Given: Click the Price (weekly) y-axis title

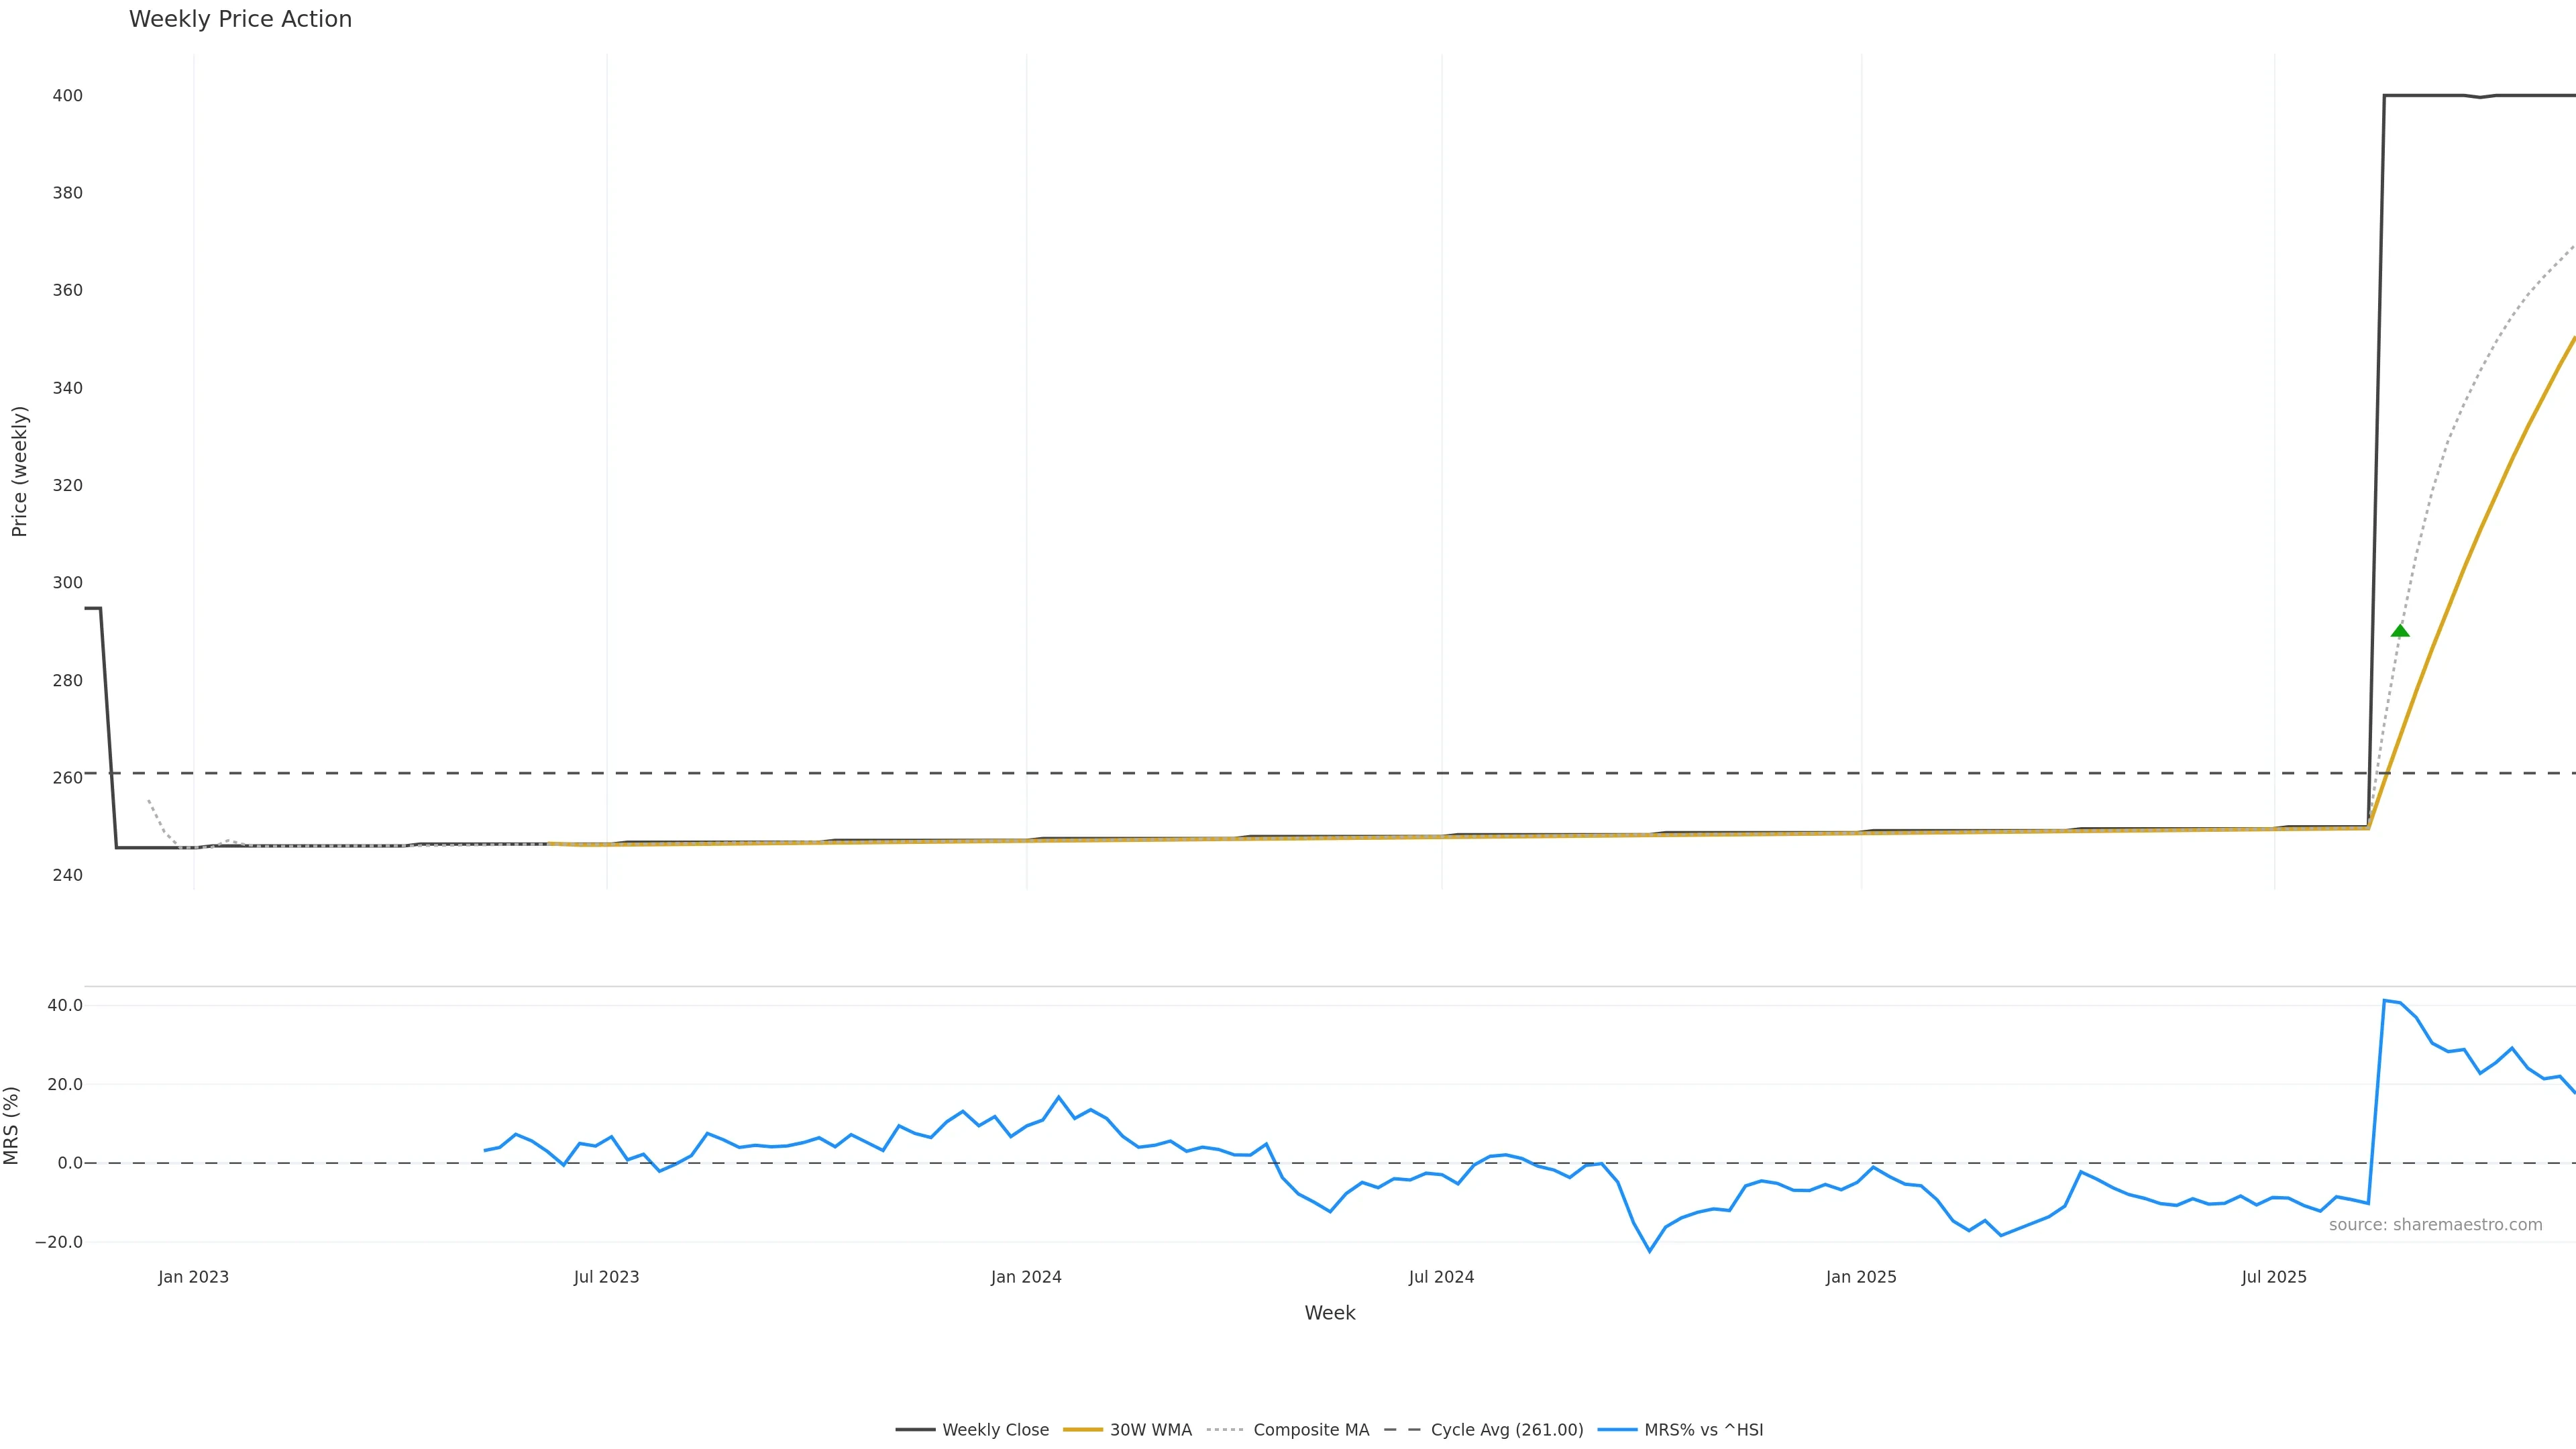Looking at the screenshot, I should click(x=19, y=471).
